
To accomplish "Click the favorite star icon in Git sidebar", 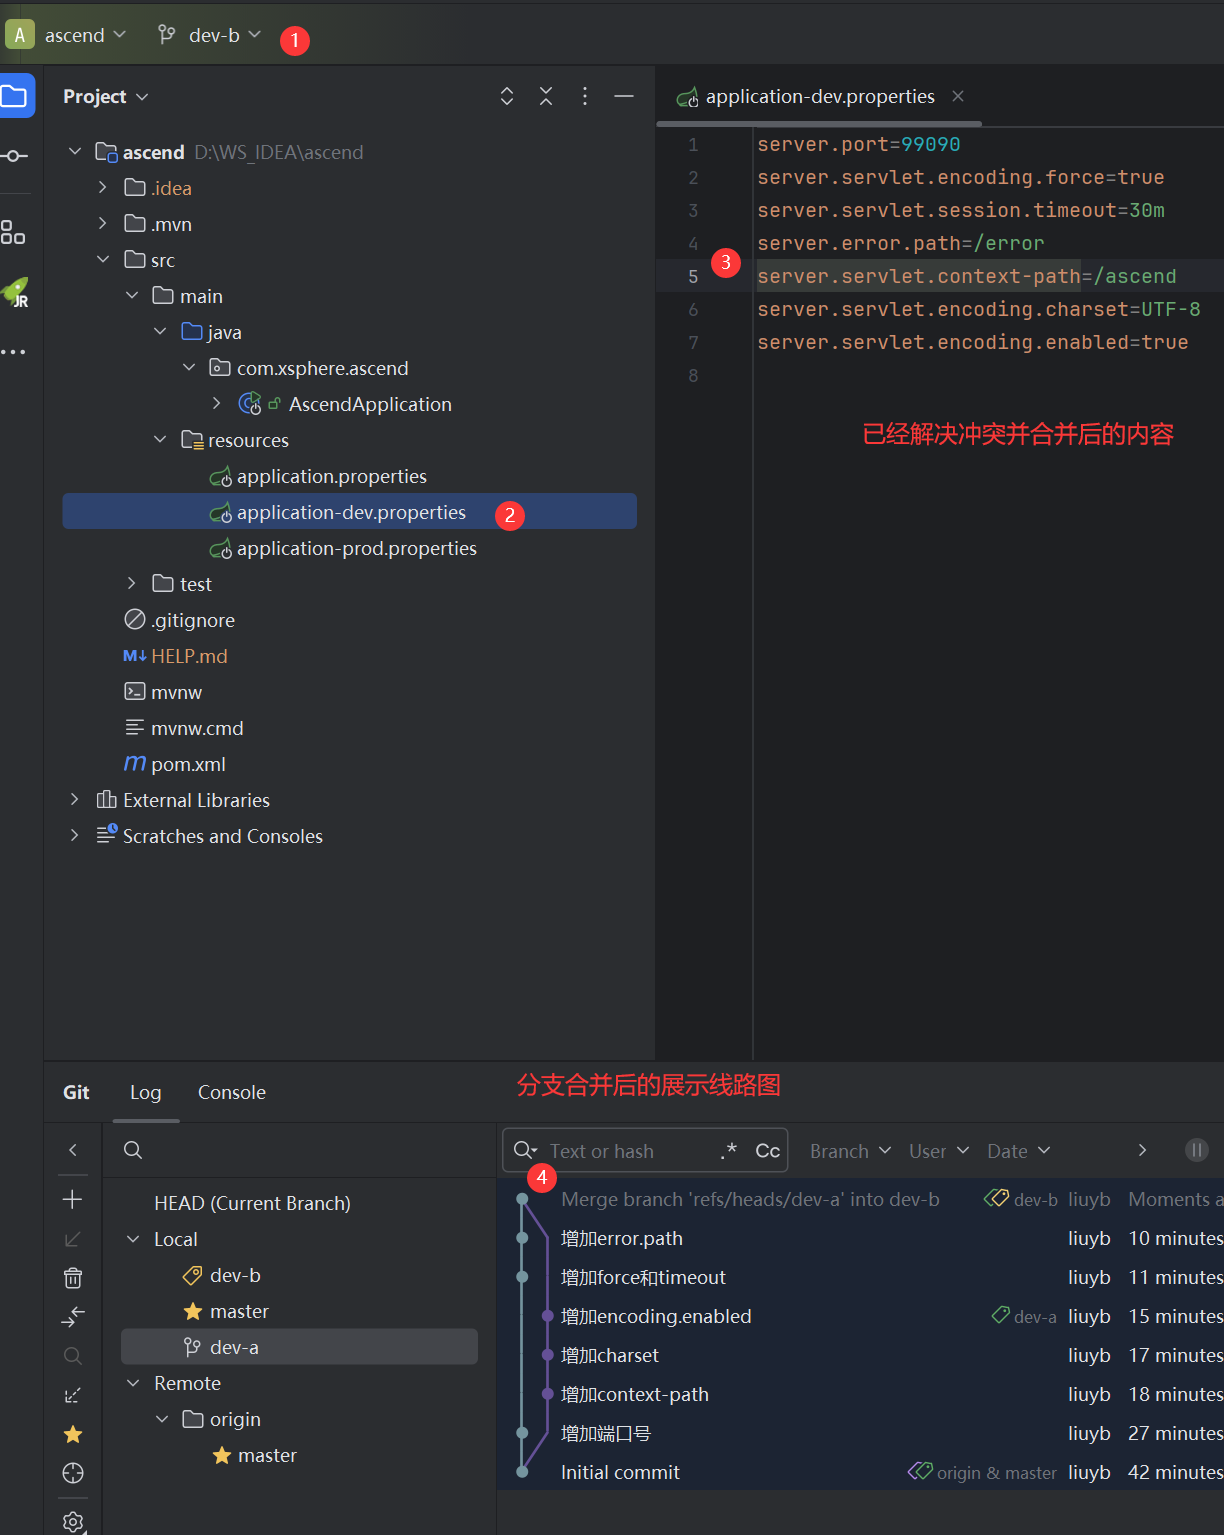I will [x=72, y=1434].
